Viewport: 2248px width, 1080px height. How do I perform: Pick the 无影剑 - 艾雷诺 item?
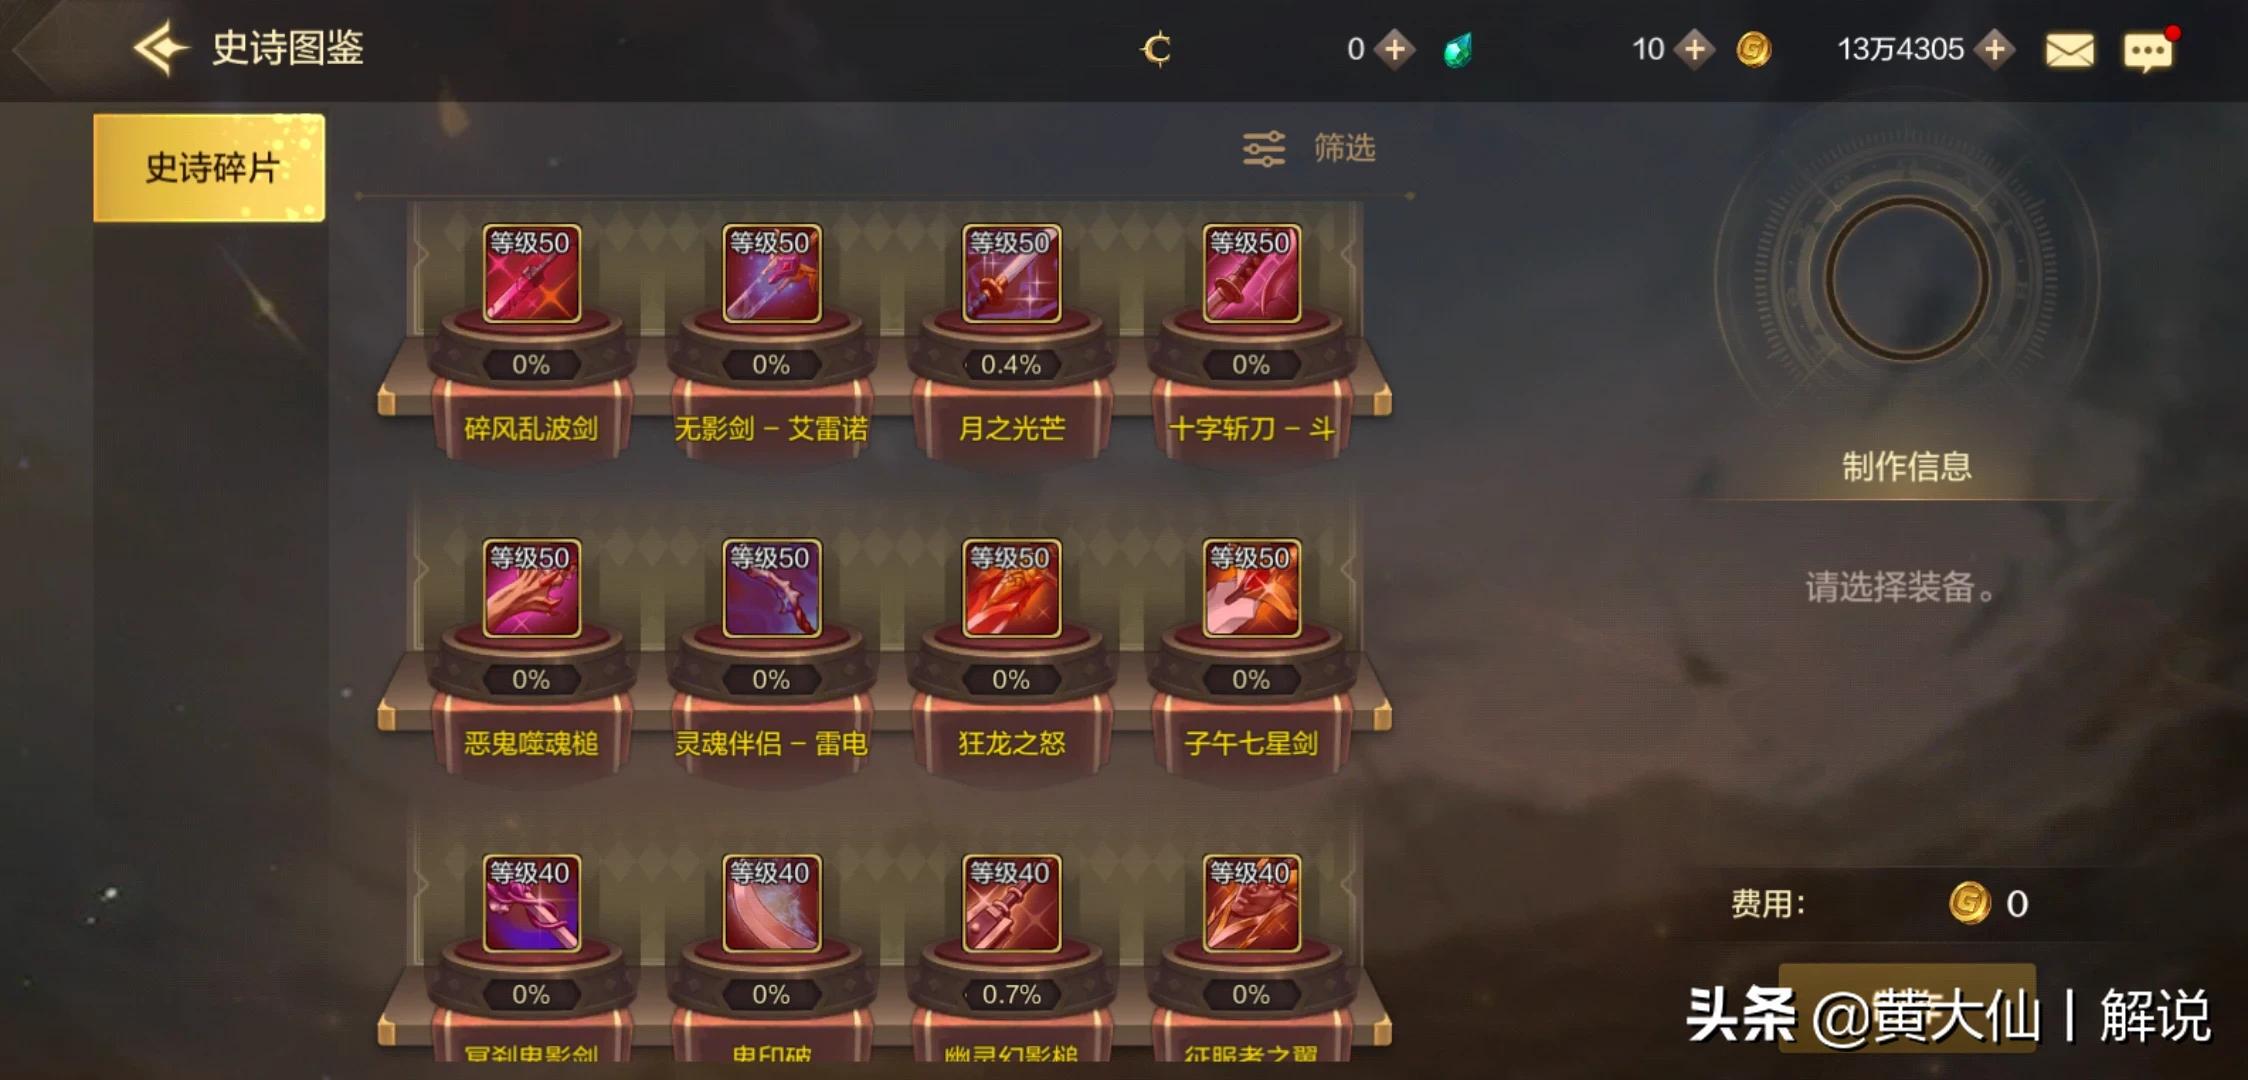click(771, 273)
